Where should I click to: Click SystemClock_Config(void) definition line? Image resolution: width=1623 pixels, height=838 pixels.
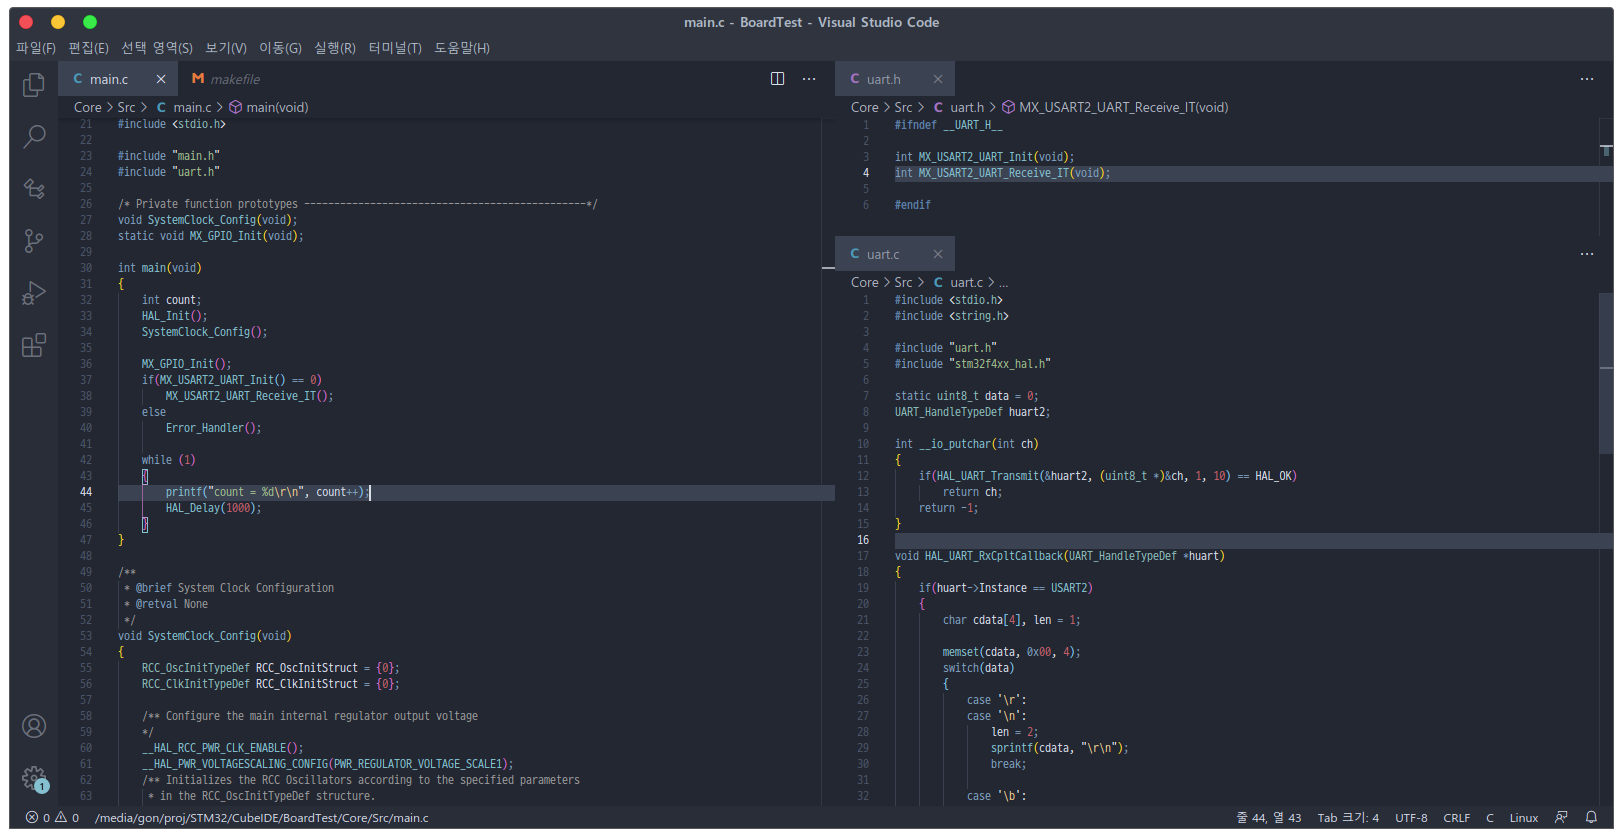point(204,636)
